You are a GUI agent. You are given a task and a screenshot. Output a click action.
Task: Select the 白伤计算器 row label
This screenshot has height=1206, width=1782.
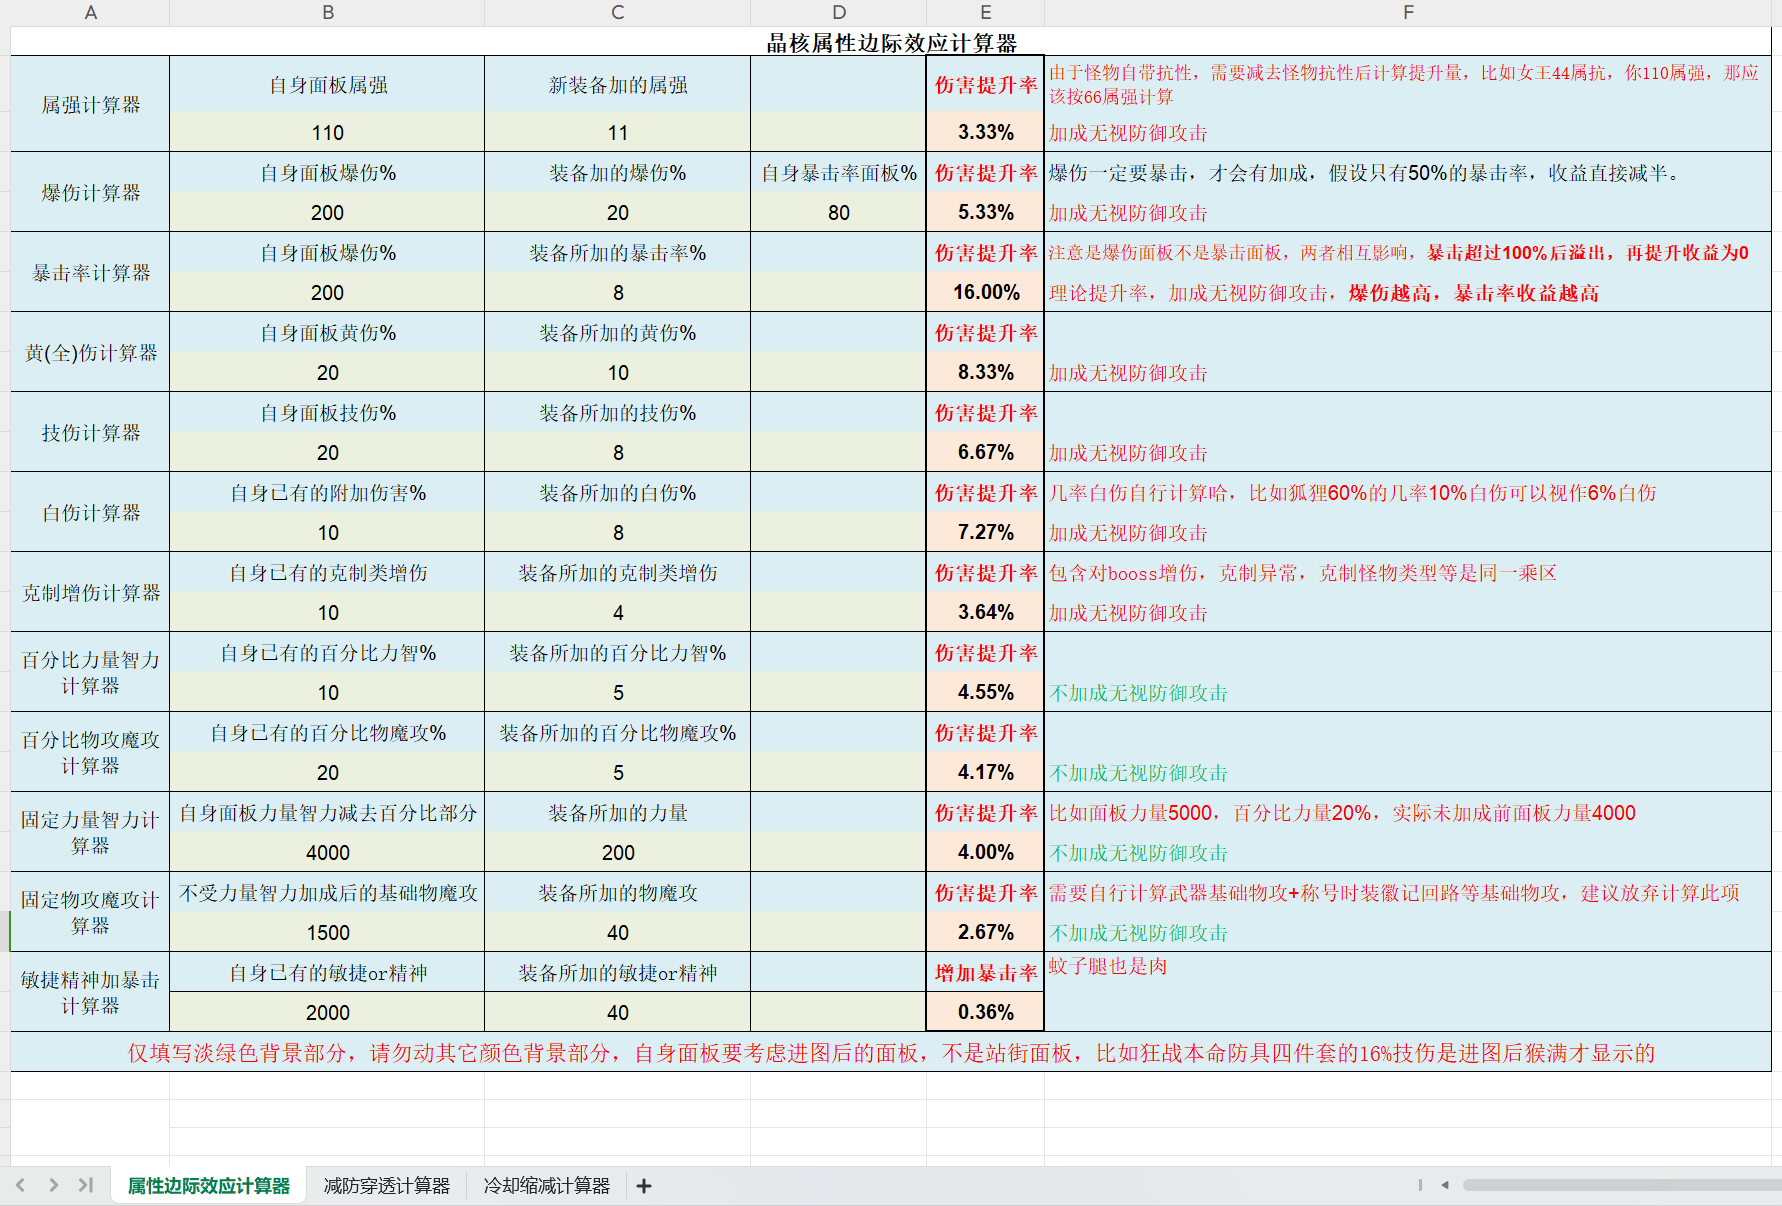pos(90,512)
